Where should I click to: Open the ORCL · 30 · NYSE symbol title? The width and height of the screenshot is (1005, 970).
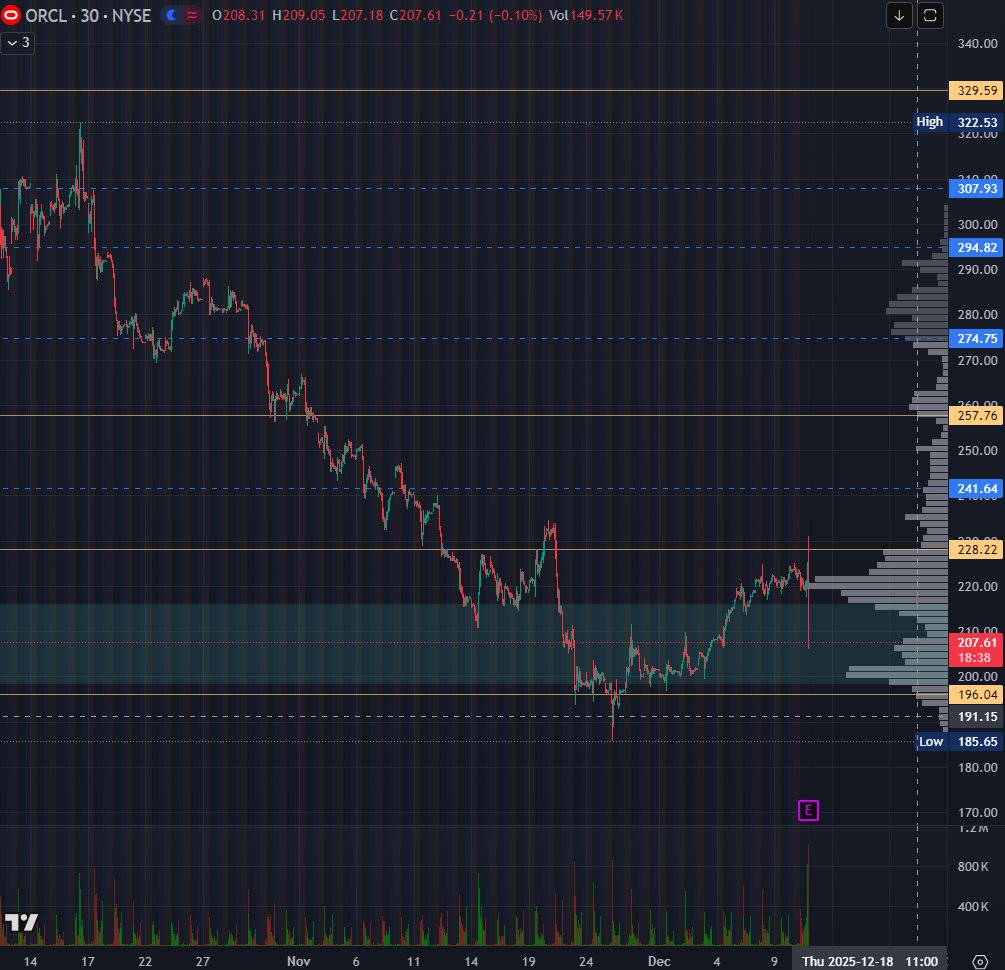click(88, 15)
